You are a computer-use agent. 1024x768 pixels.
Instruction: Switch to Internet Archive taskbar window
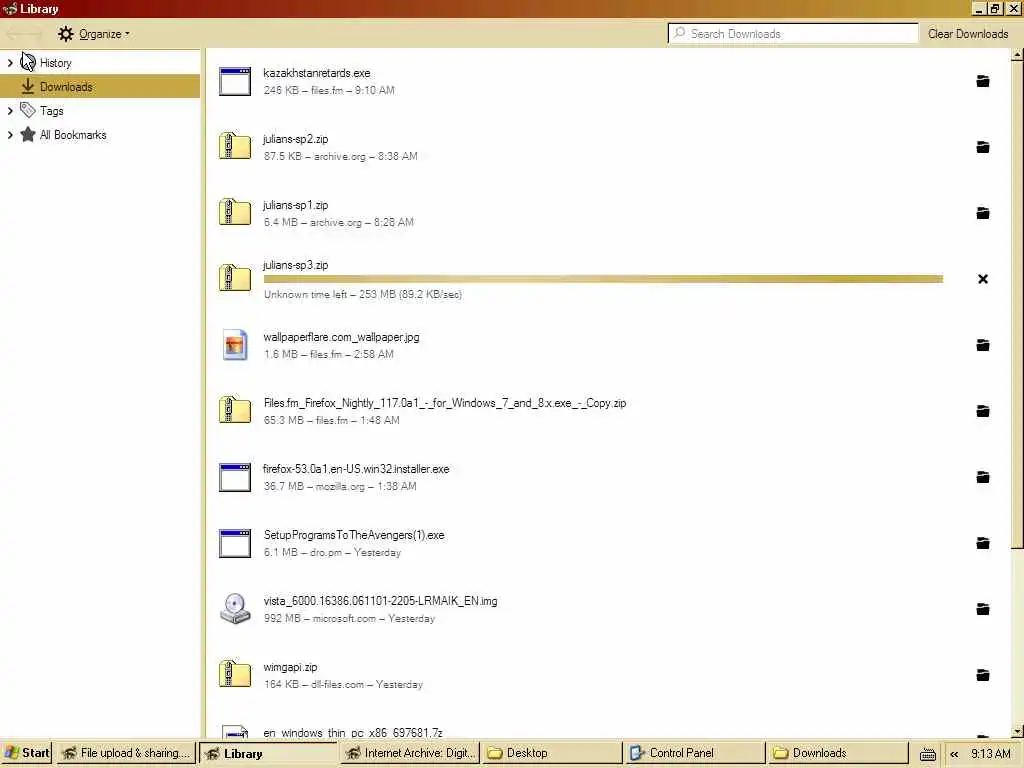click(x=410, y=753)
